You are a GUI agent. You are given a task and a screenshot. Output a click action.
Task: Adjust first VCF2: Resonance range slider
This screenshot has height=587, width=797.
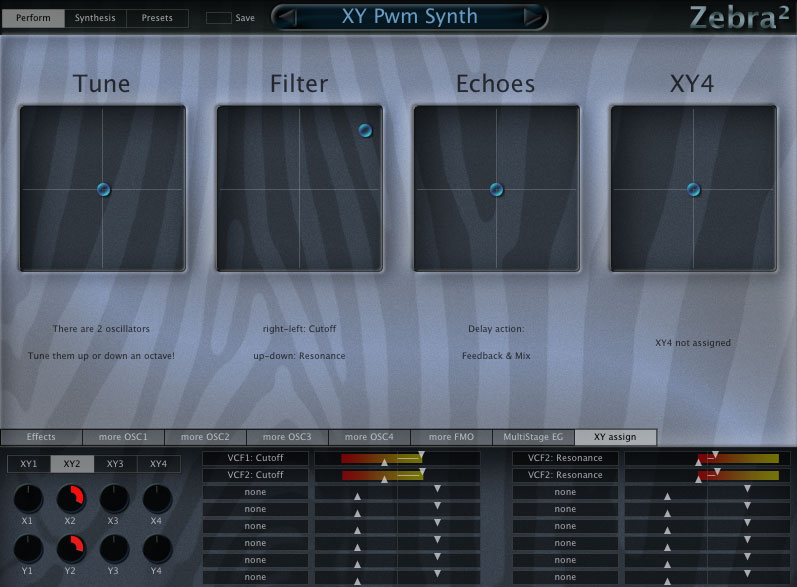coord(707,458)
